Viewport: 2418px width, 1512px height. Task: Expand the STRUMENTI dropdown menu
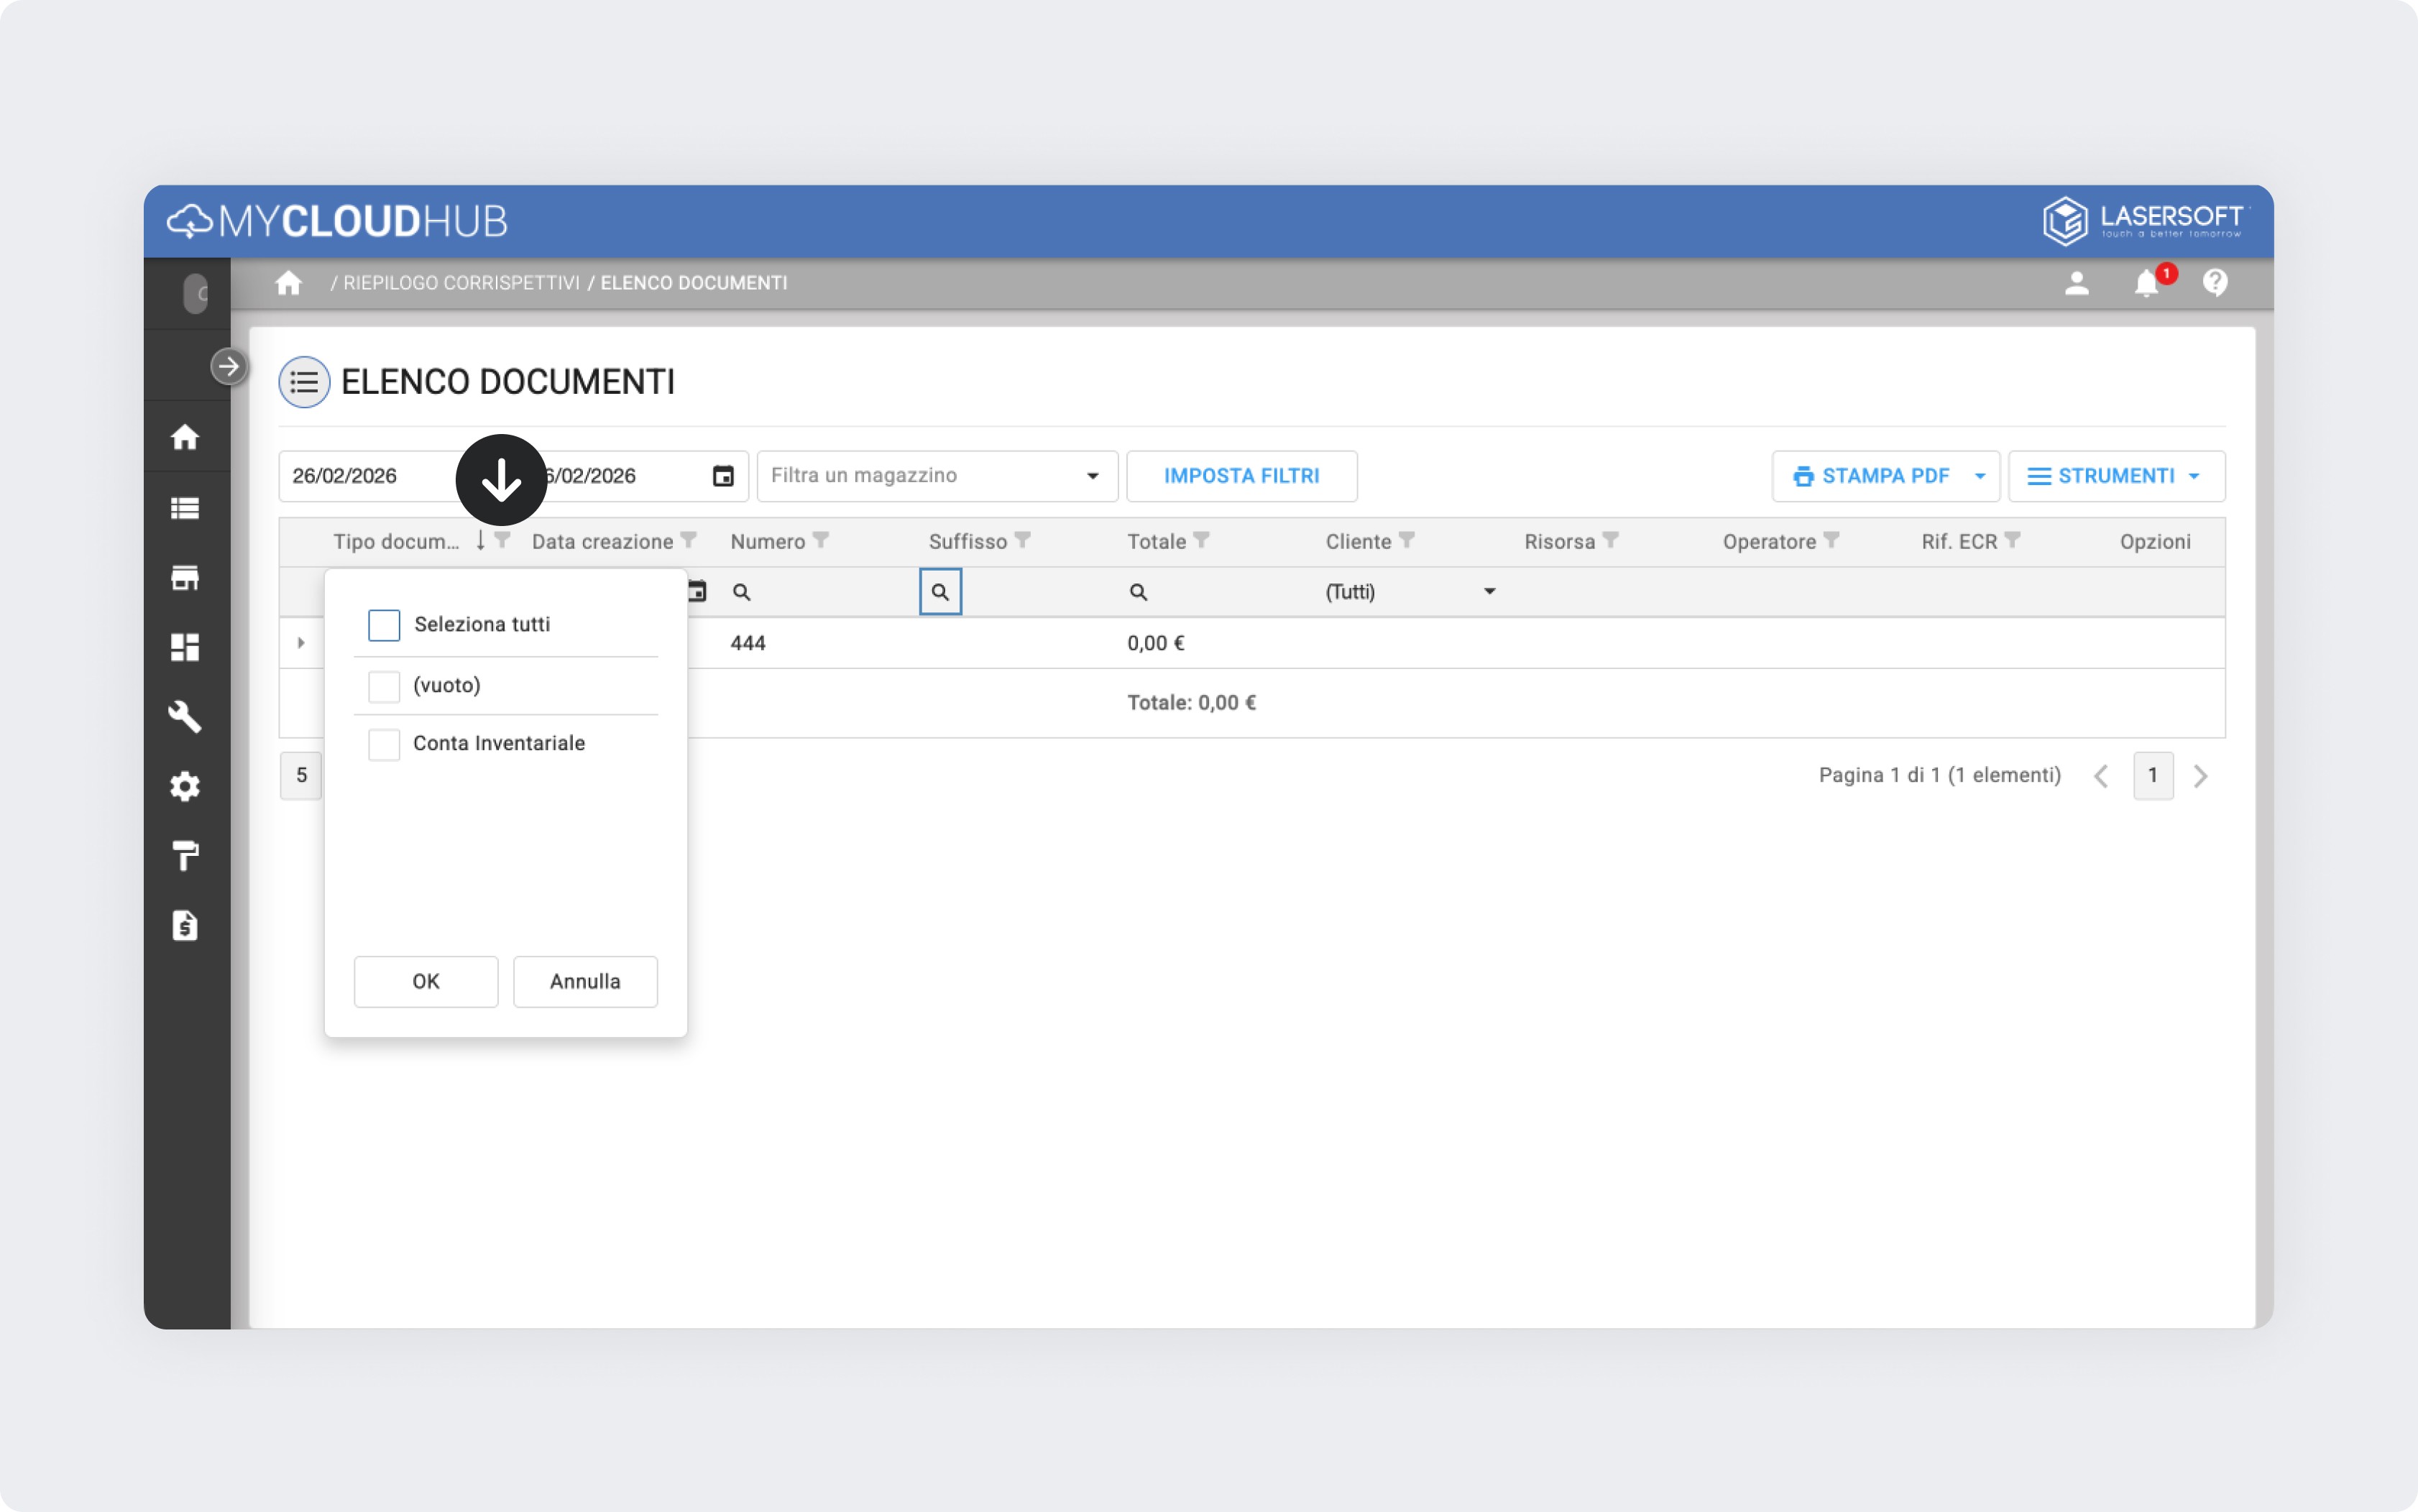2115,476
